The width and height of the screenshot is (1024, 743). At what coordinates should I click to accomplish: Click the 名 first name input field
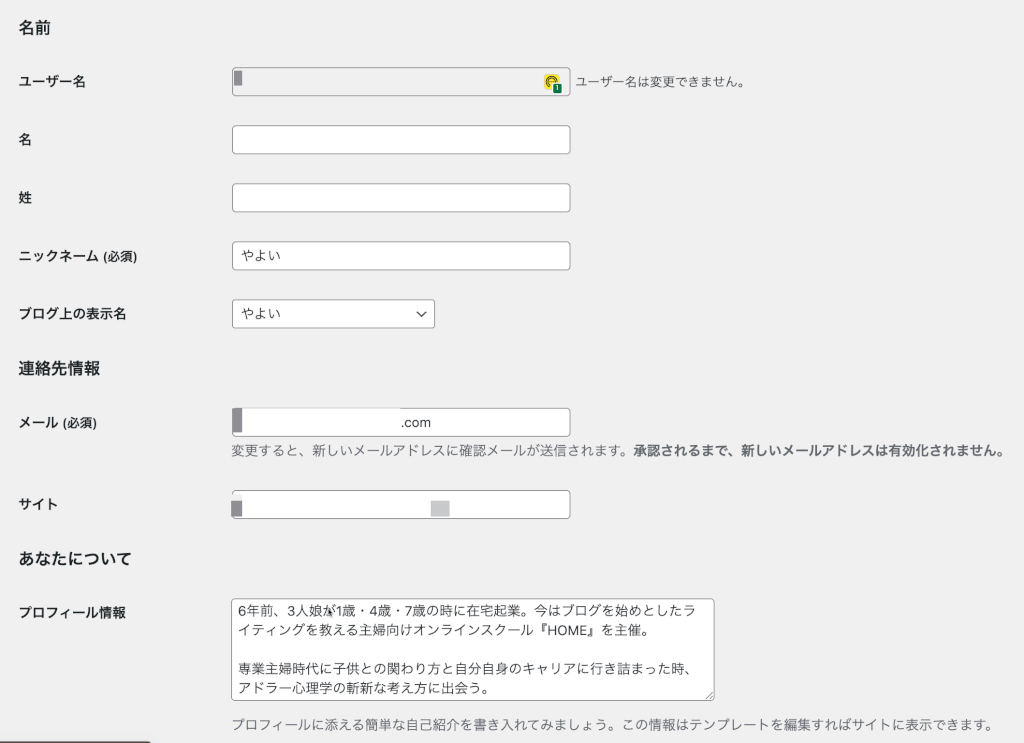pos(400,139)
